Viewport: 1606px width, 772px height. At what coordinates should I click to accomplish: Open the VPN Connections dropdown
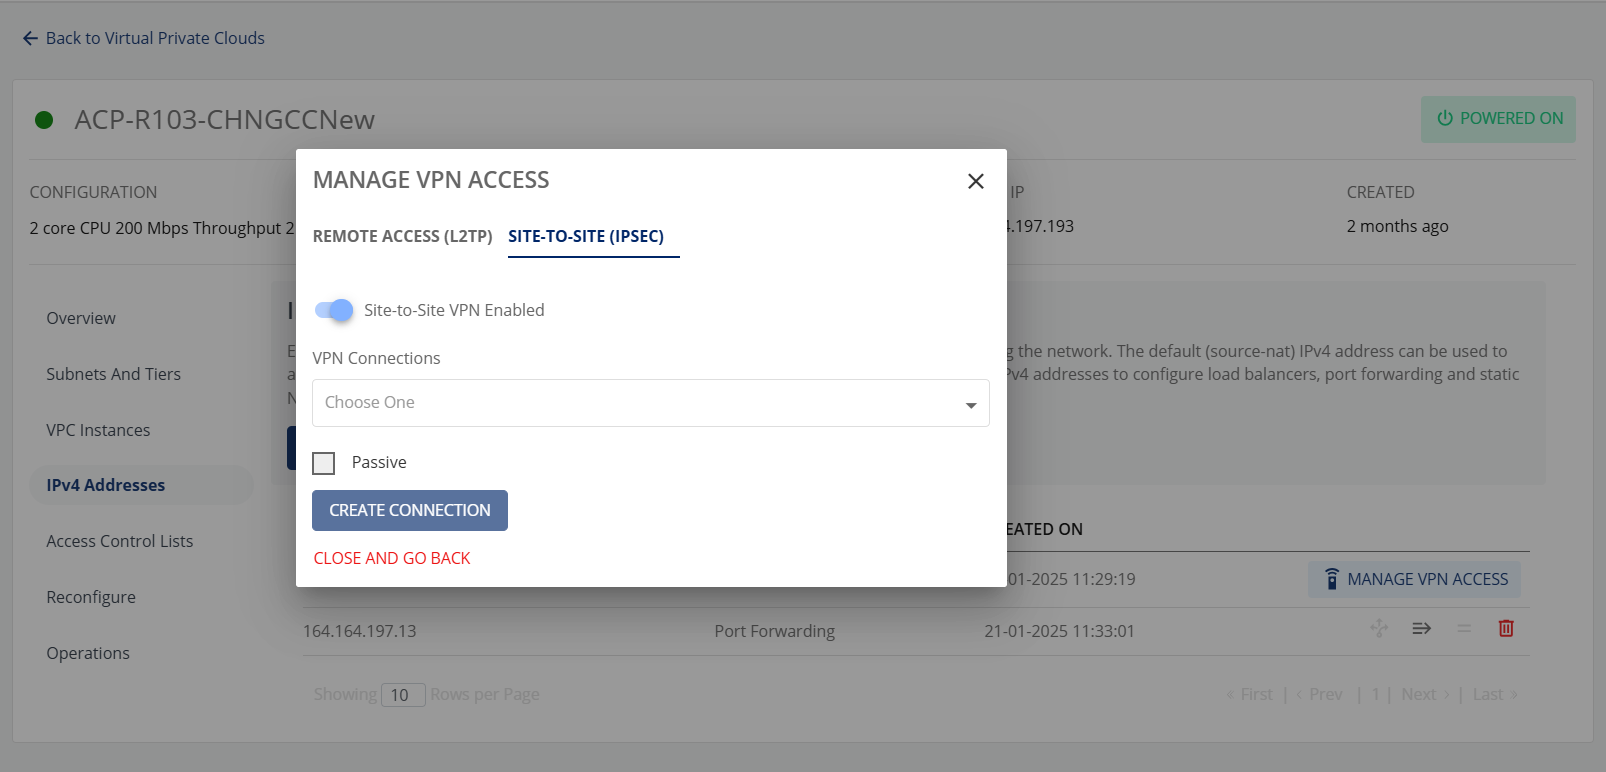tap(651, 403)
